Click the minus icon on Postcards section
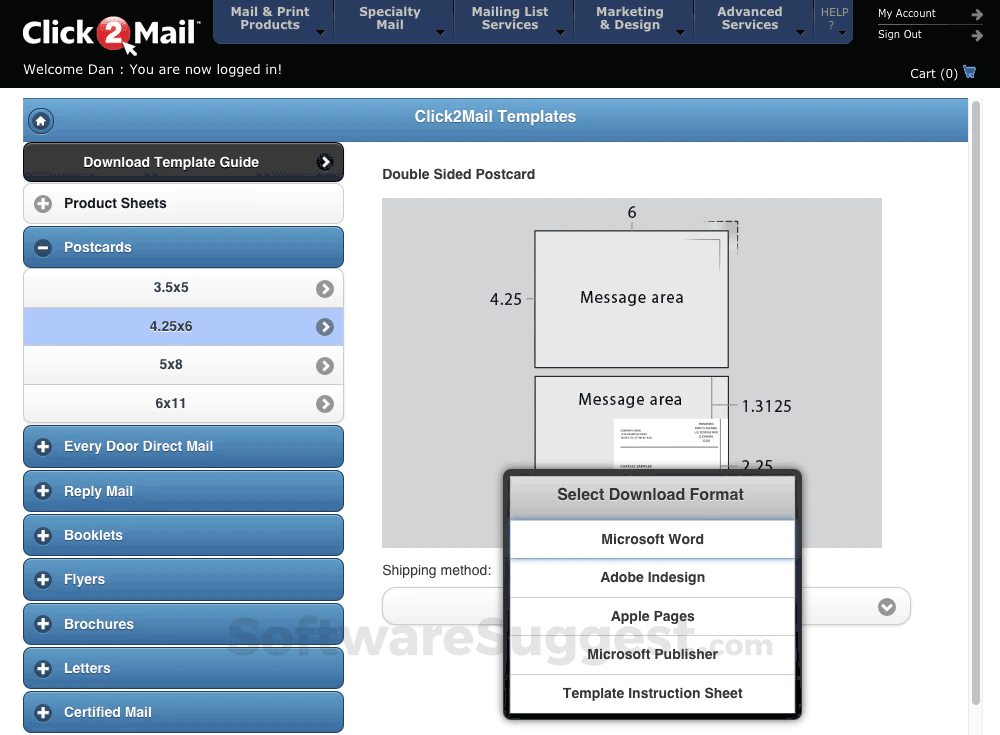1000x735 pixels. click(x=42, y=247)
